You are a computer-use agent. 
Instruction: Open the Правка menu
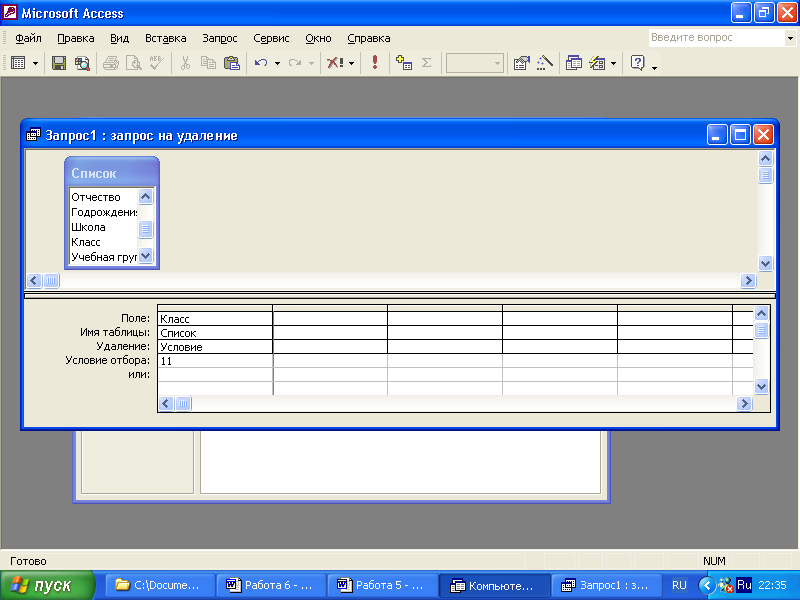(76, 38)
